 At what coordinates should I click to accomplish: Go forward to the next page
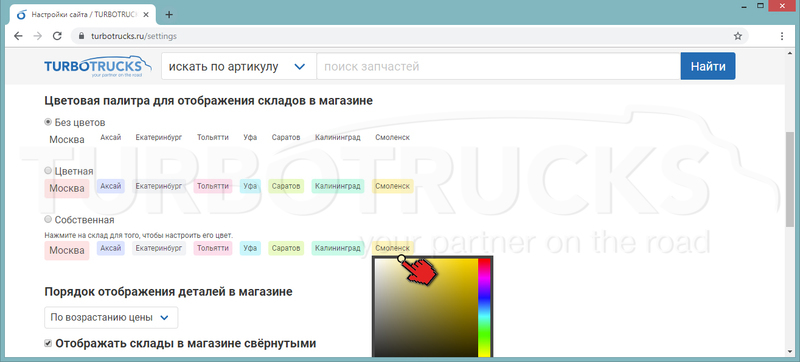37,36
